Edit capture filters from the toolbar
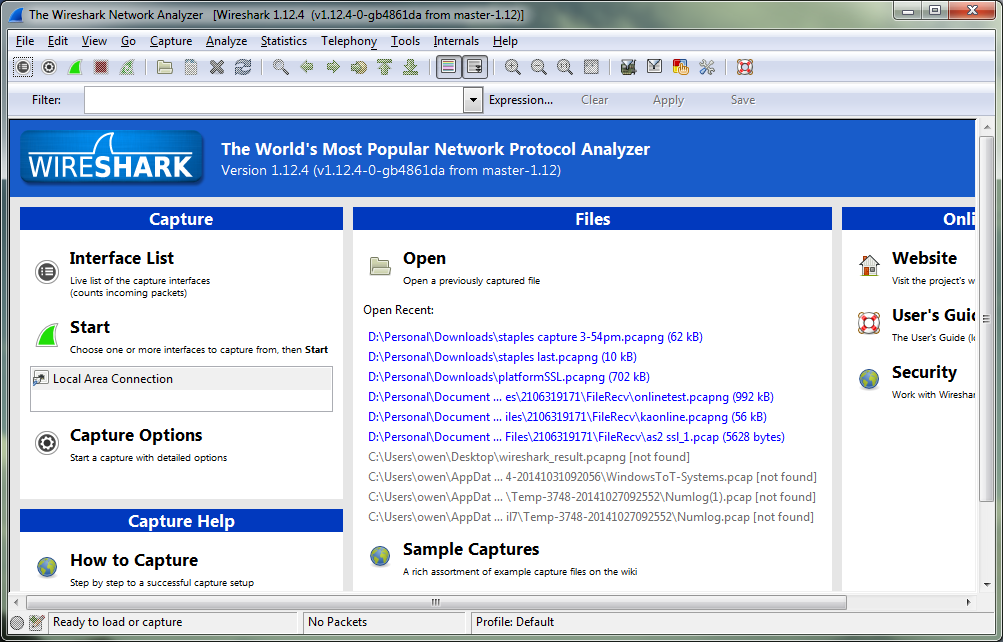 click(628, 67)
